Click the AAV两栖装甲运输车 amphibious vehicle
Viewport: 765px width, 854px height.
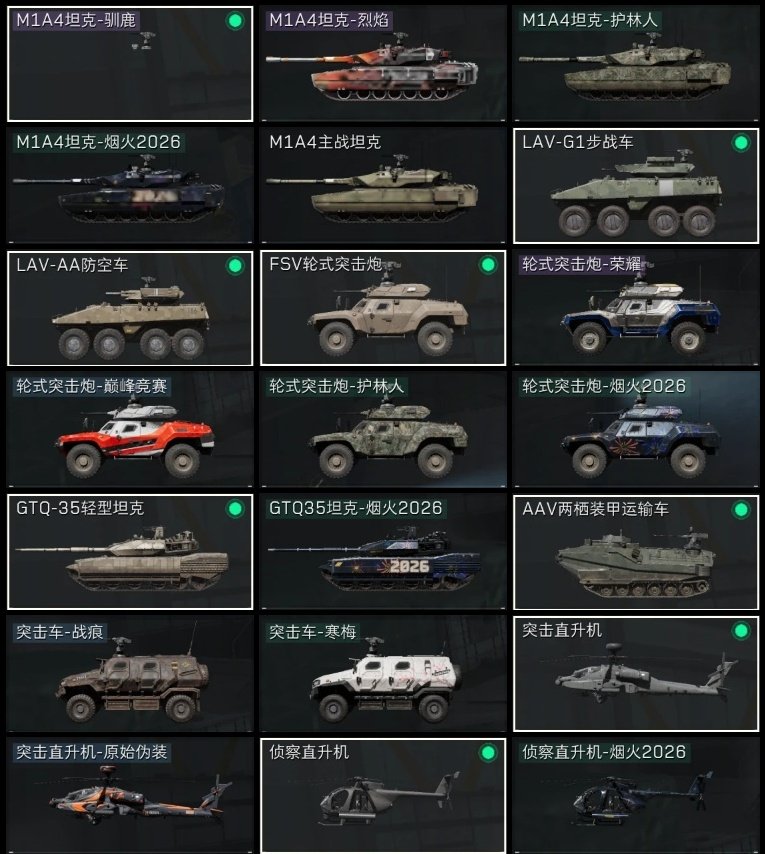pos(636,552)
